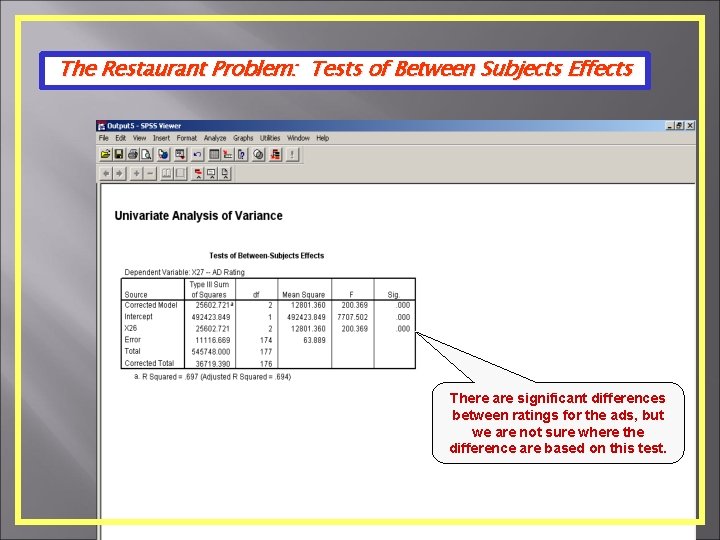Open the File menu
This screenshot has width=720, height=540.
pyautogui.click(x=103, y=138)
